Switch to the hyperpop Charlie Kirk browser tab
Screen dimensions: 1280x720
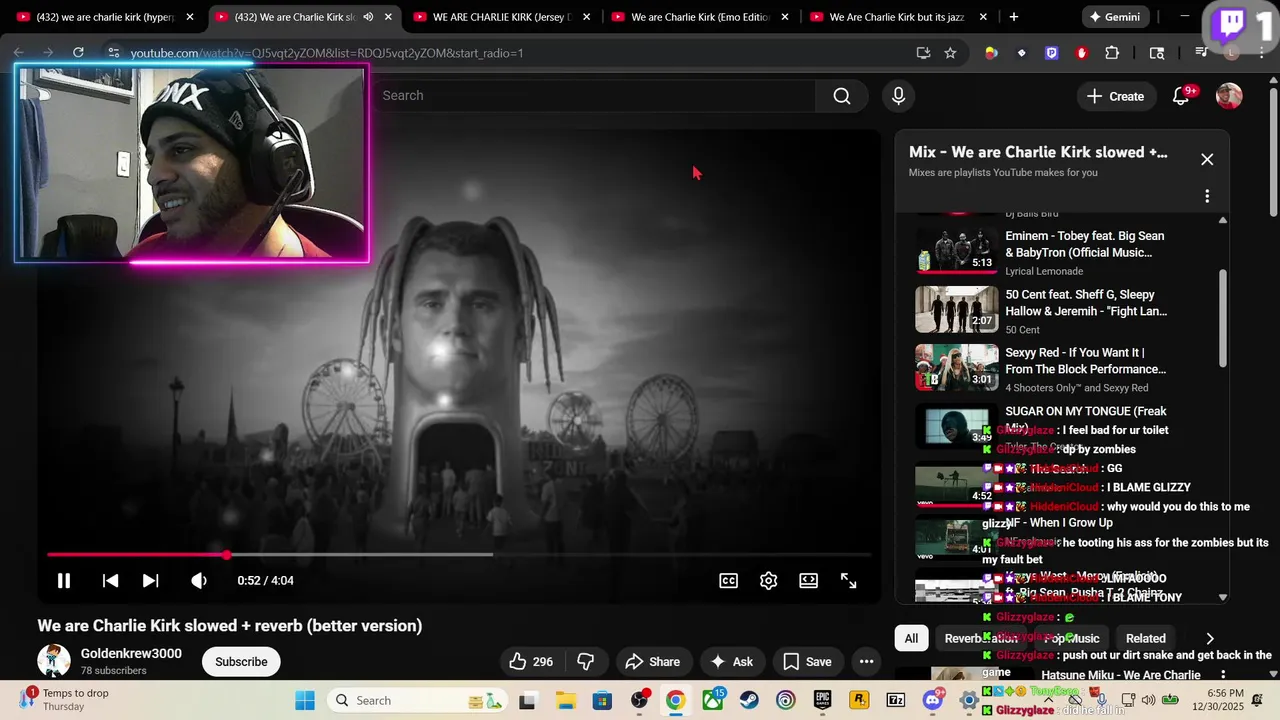click(105, 17)
